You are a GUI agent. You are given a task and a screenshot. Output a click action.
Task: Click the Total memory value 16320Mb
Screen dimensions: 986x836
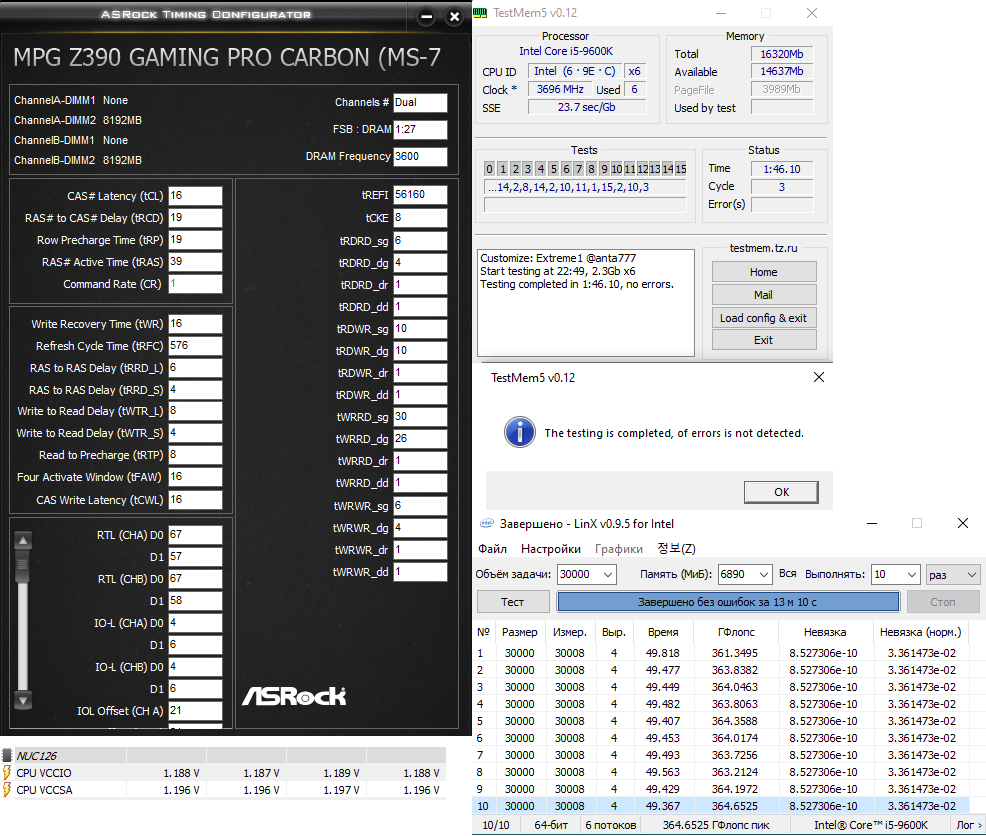[x=782, y=54]
